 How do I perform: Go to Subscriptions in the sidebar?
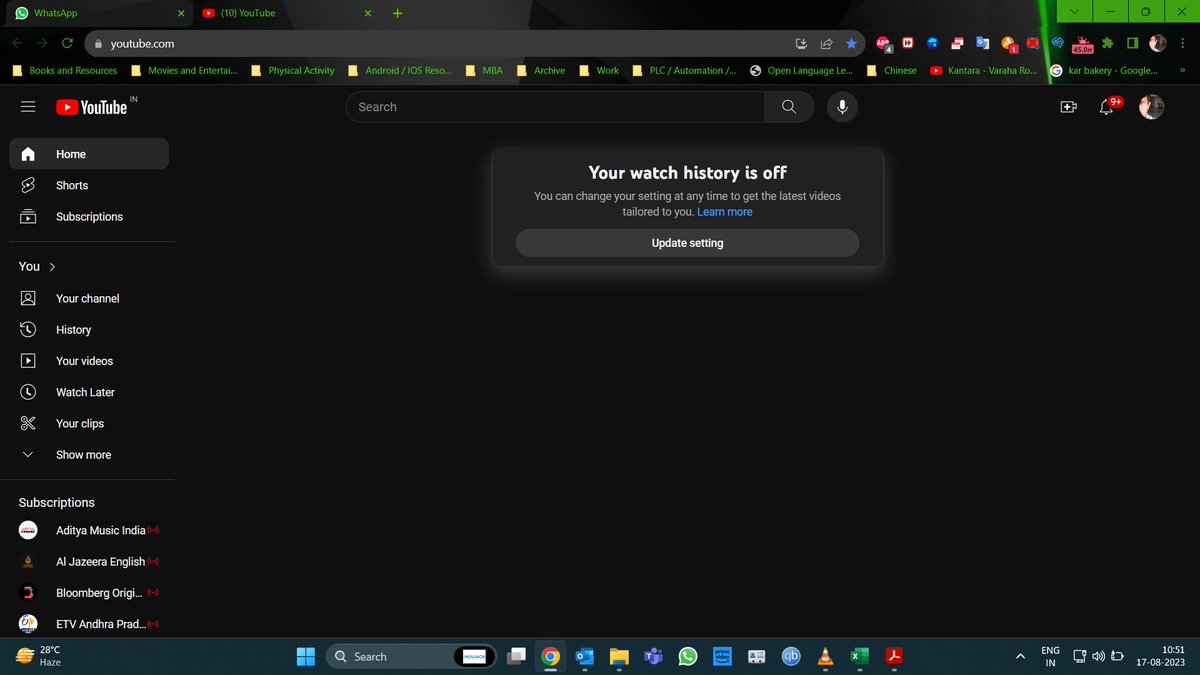click(x=89, y=216)
